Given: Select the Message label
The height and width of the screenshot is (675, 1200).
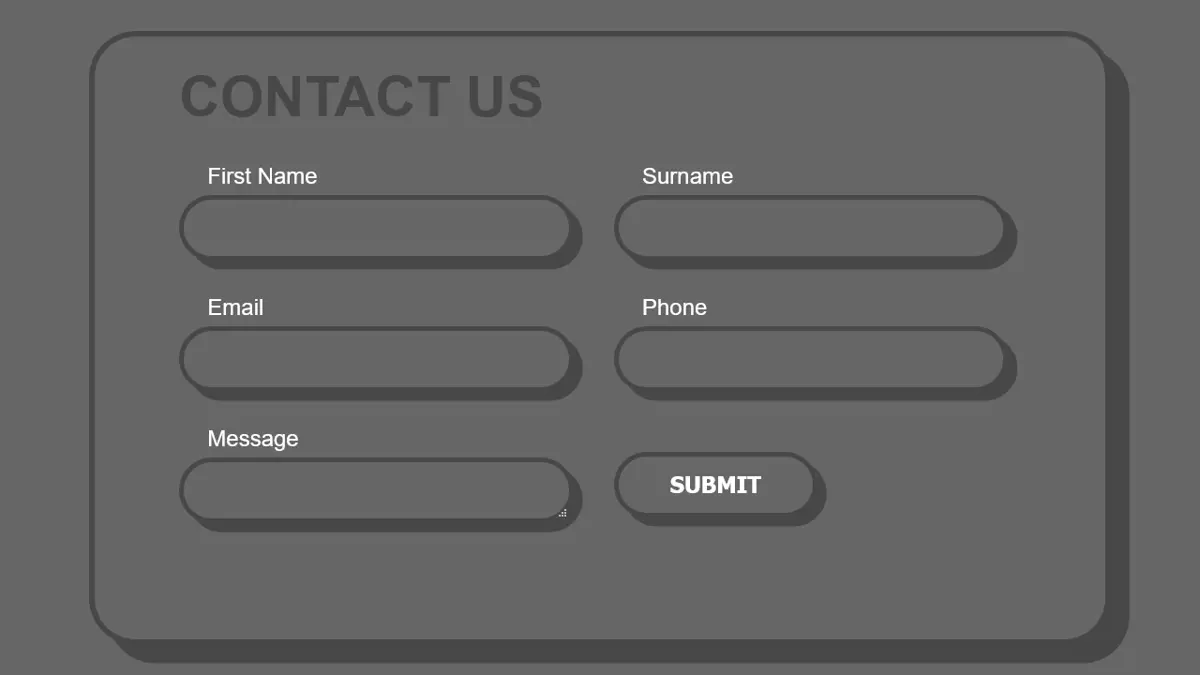Looking at the screenshot, I should tap(253, 438).
